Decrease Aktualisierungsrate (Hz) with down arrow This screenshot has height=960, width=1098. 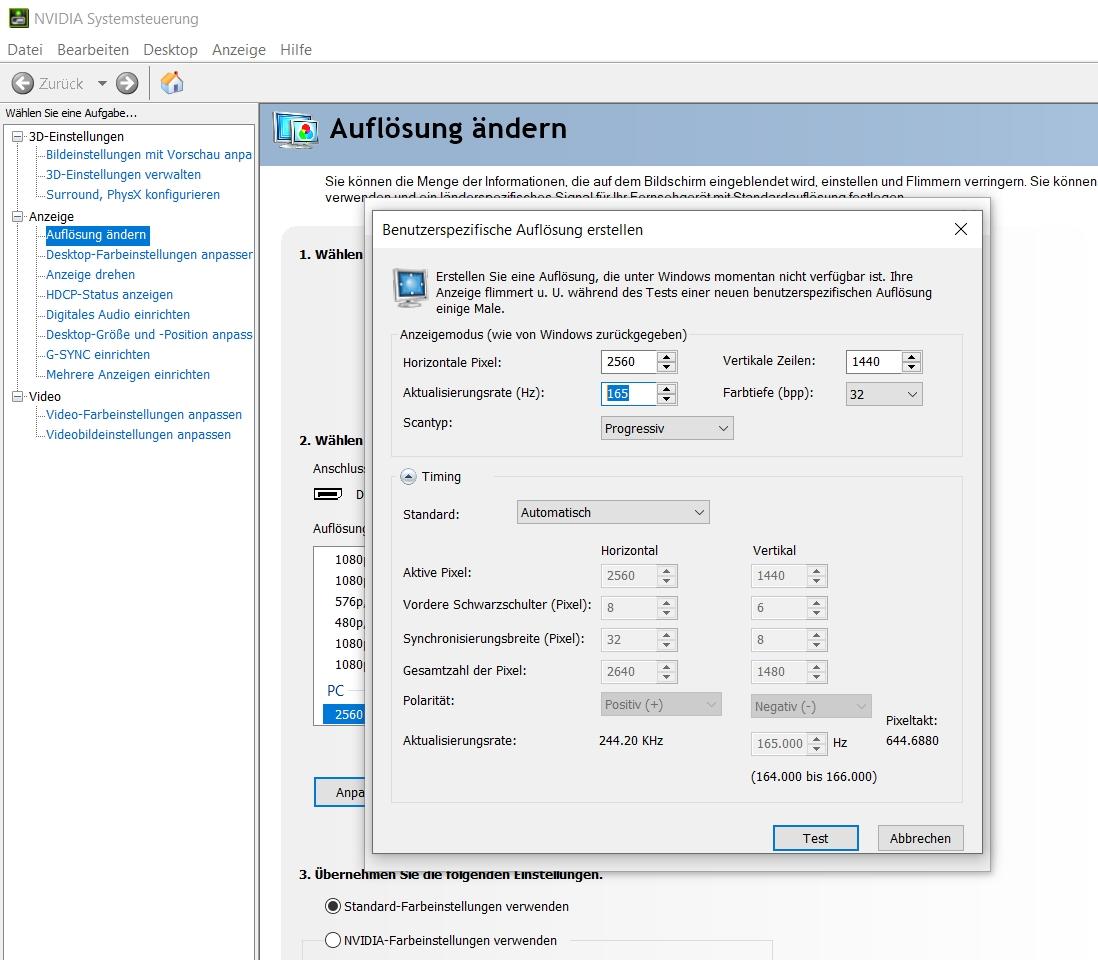(x=667, y=399)
